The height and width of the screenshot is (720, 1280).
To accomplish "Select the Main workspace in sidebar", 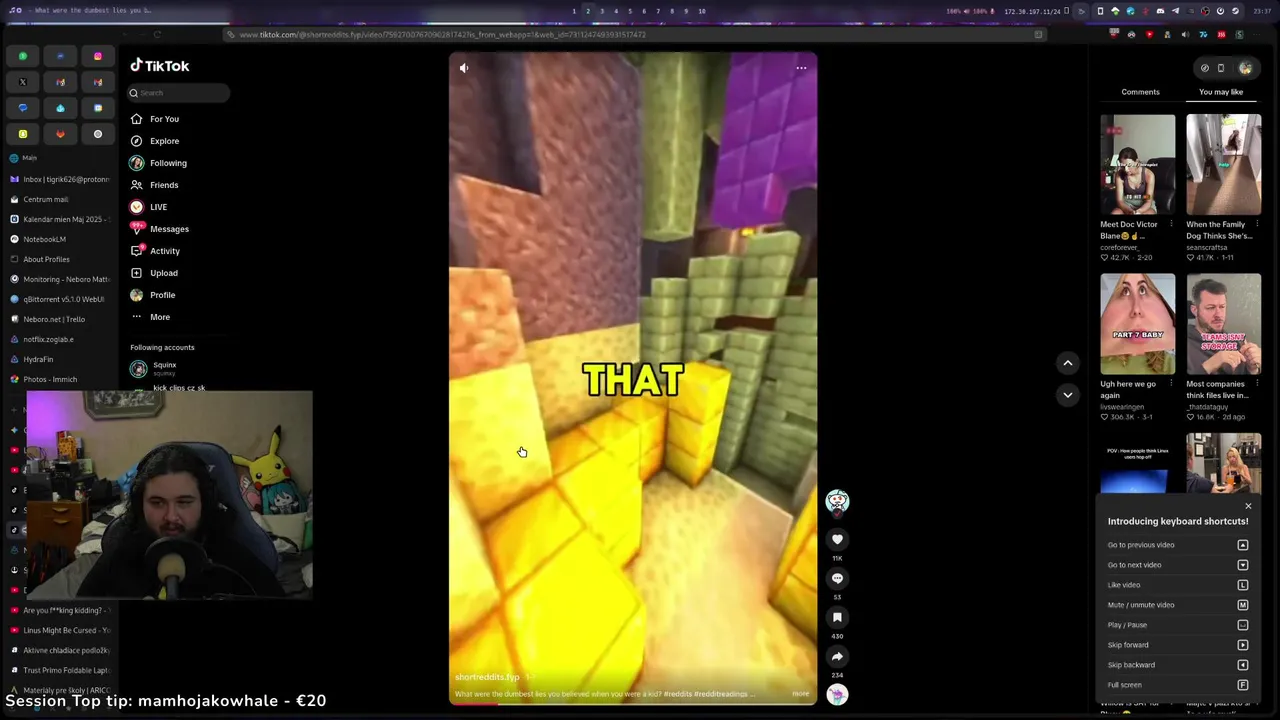I will coord(28,158).
